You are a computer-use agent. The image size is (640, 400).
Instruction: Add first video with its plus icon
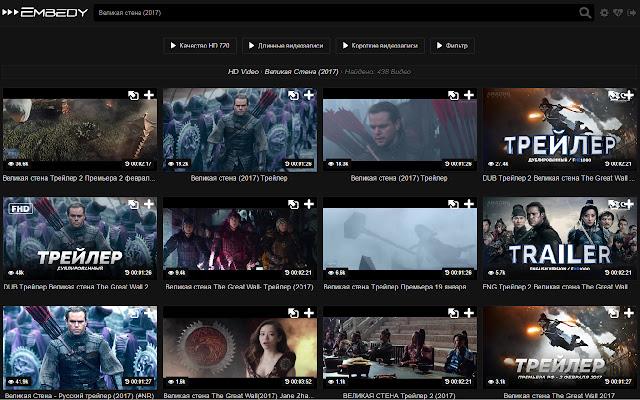click(148, 96)
